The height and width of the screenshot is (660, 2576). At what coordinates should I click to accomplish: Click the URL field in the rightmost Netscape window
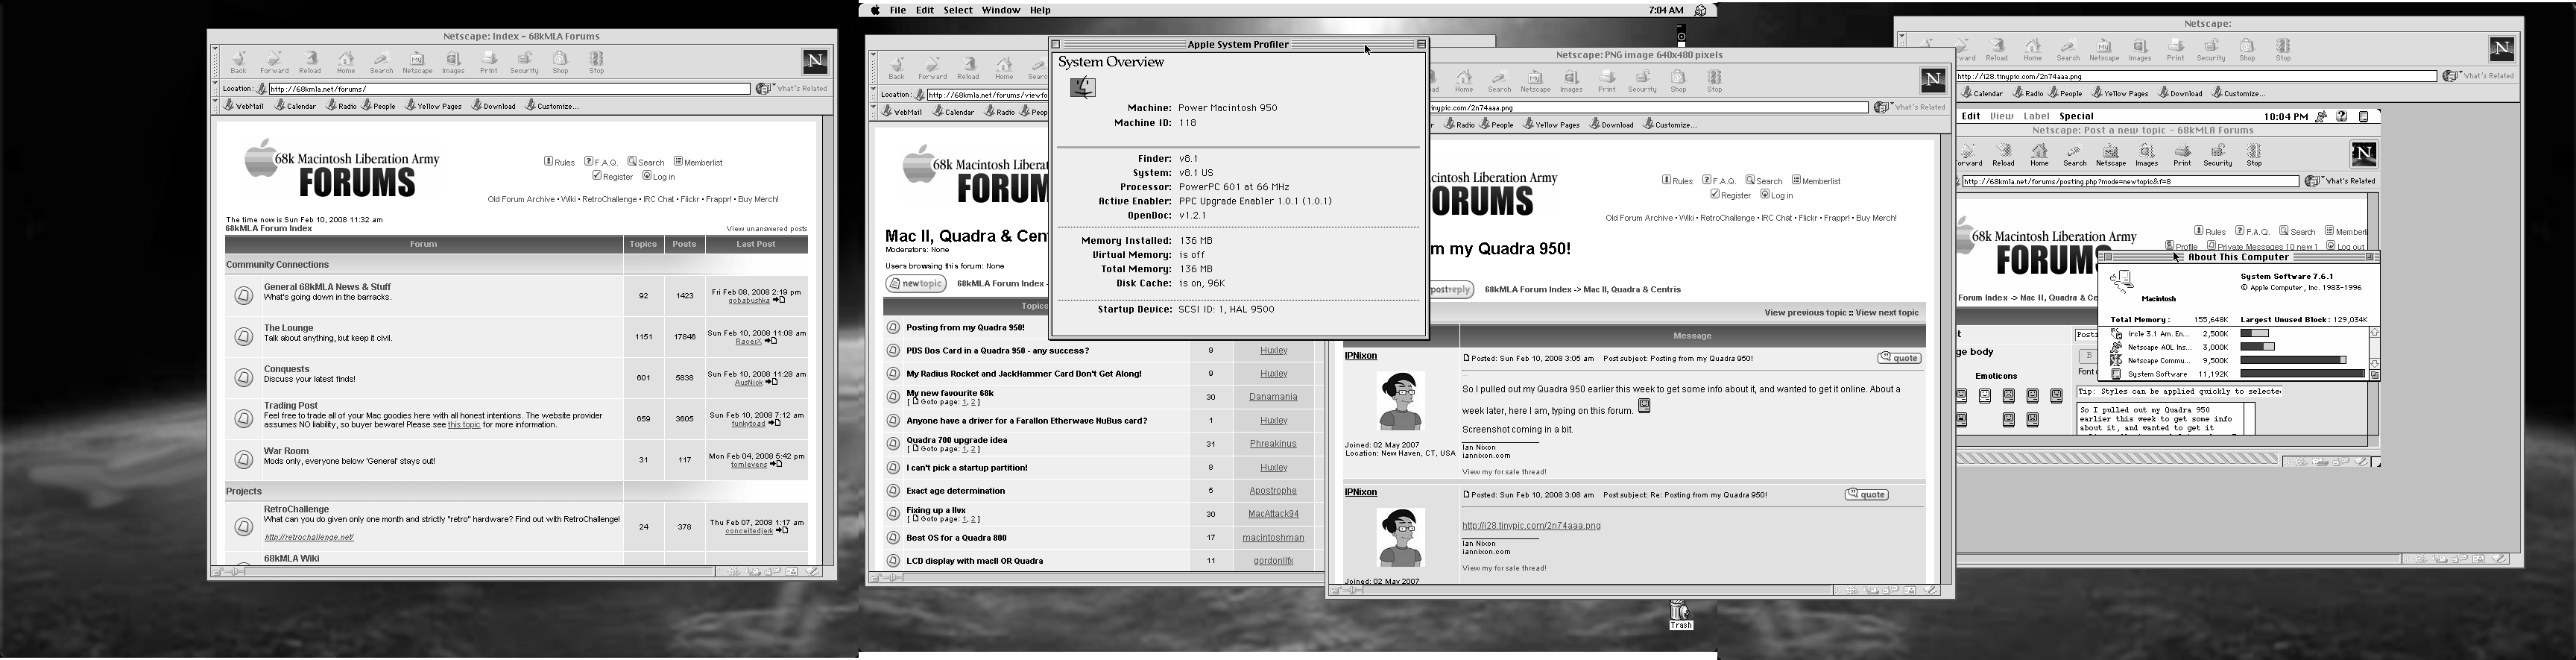(2196, 76)
